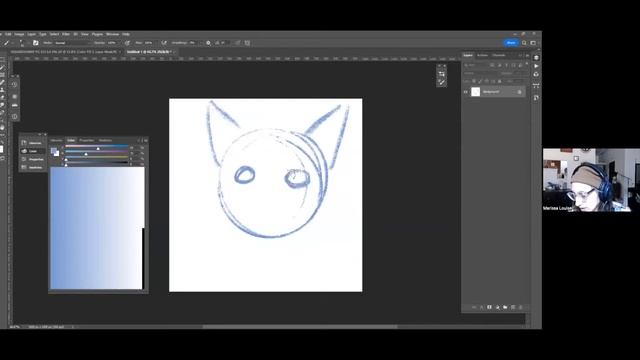
Task: Create a new group folder
Action: click(x=505, y=307)
